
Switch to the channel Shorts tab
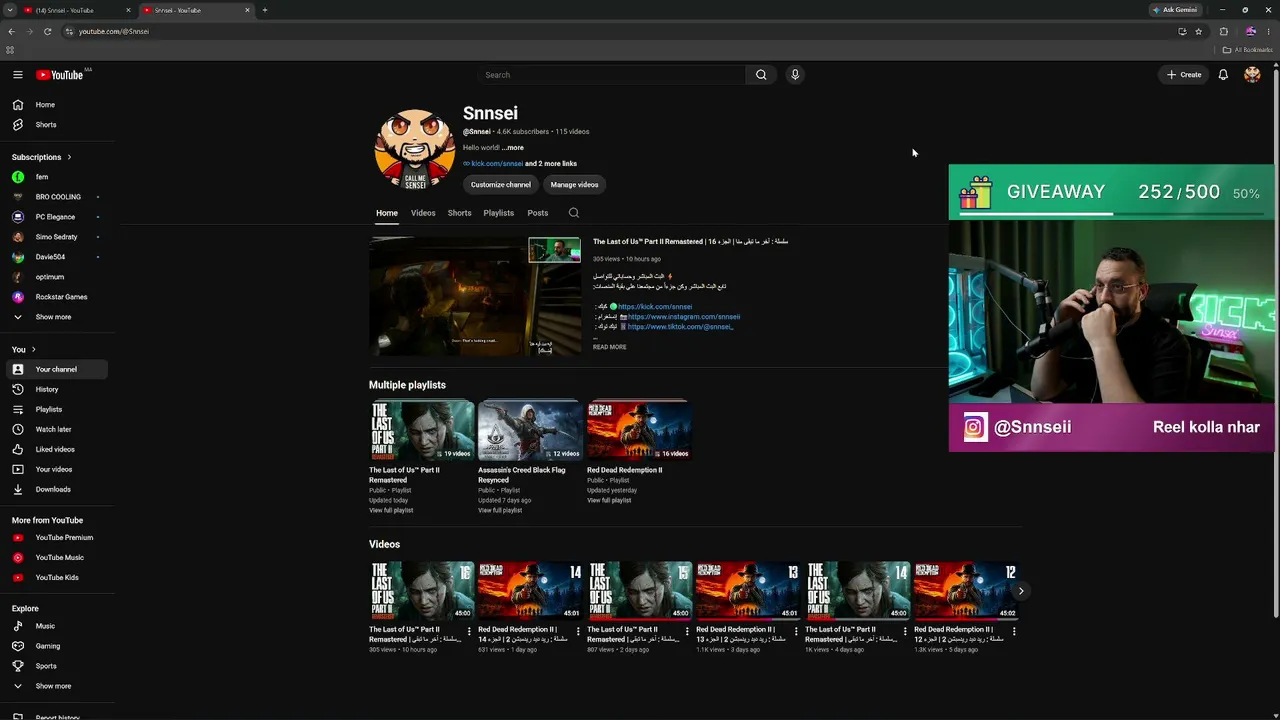tap(459, 213)
